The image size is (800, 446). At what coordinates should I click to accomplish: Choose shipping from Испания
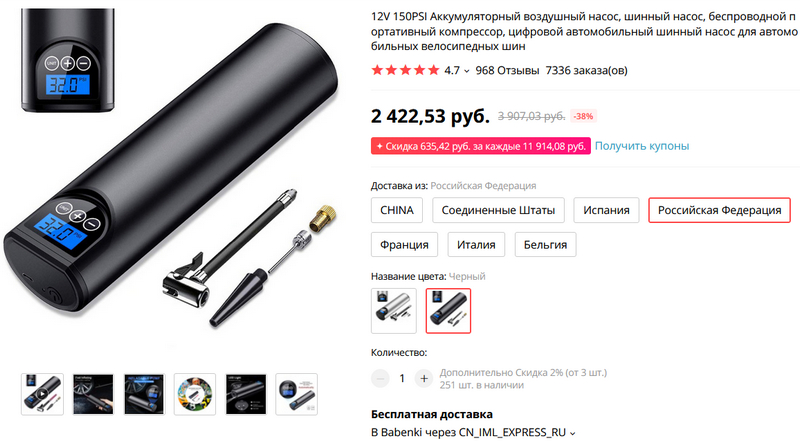606,210
